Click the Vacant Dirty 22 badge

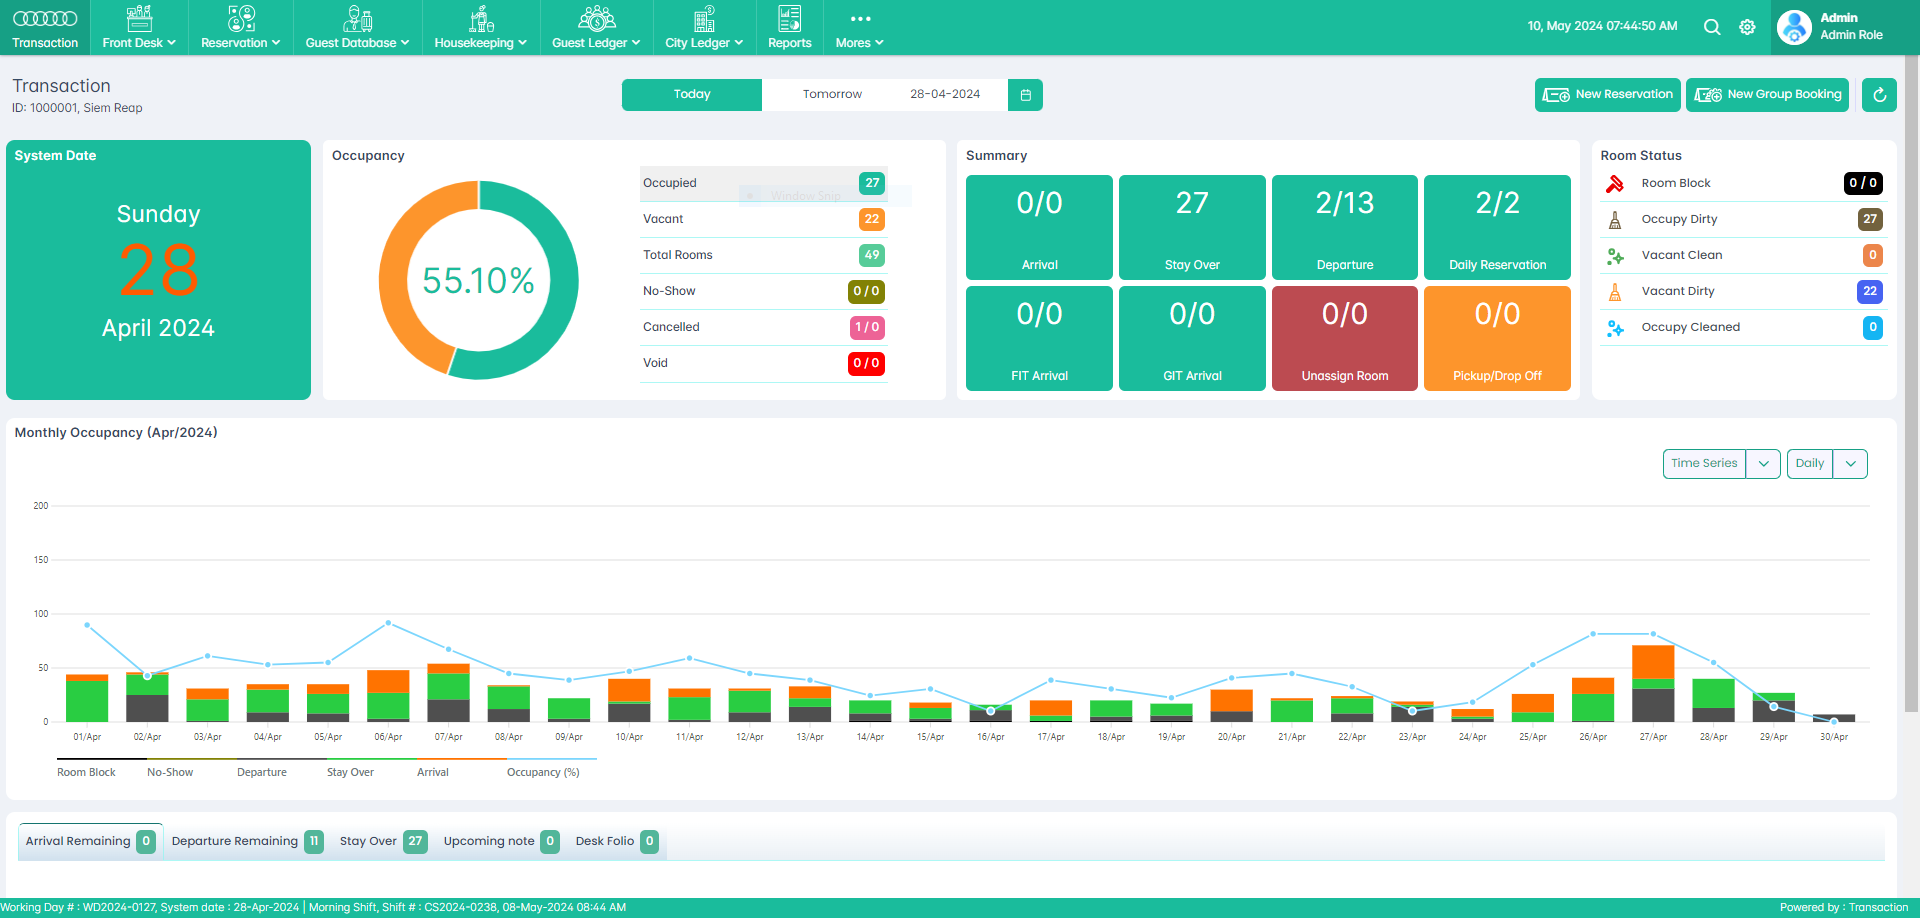pos(1870,291)
